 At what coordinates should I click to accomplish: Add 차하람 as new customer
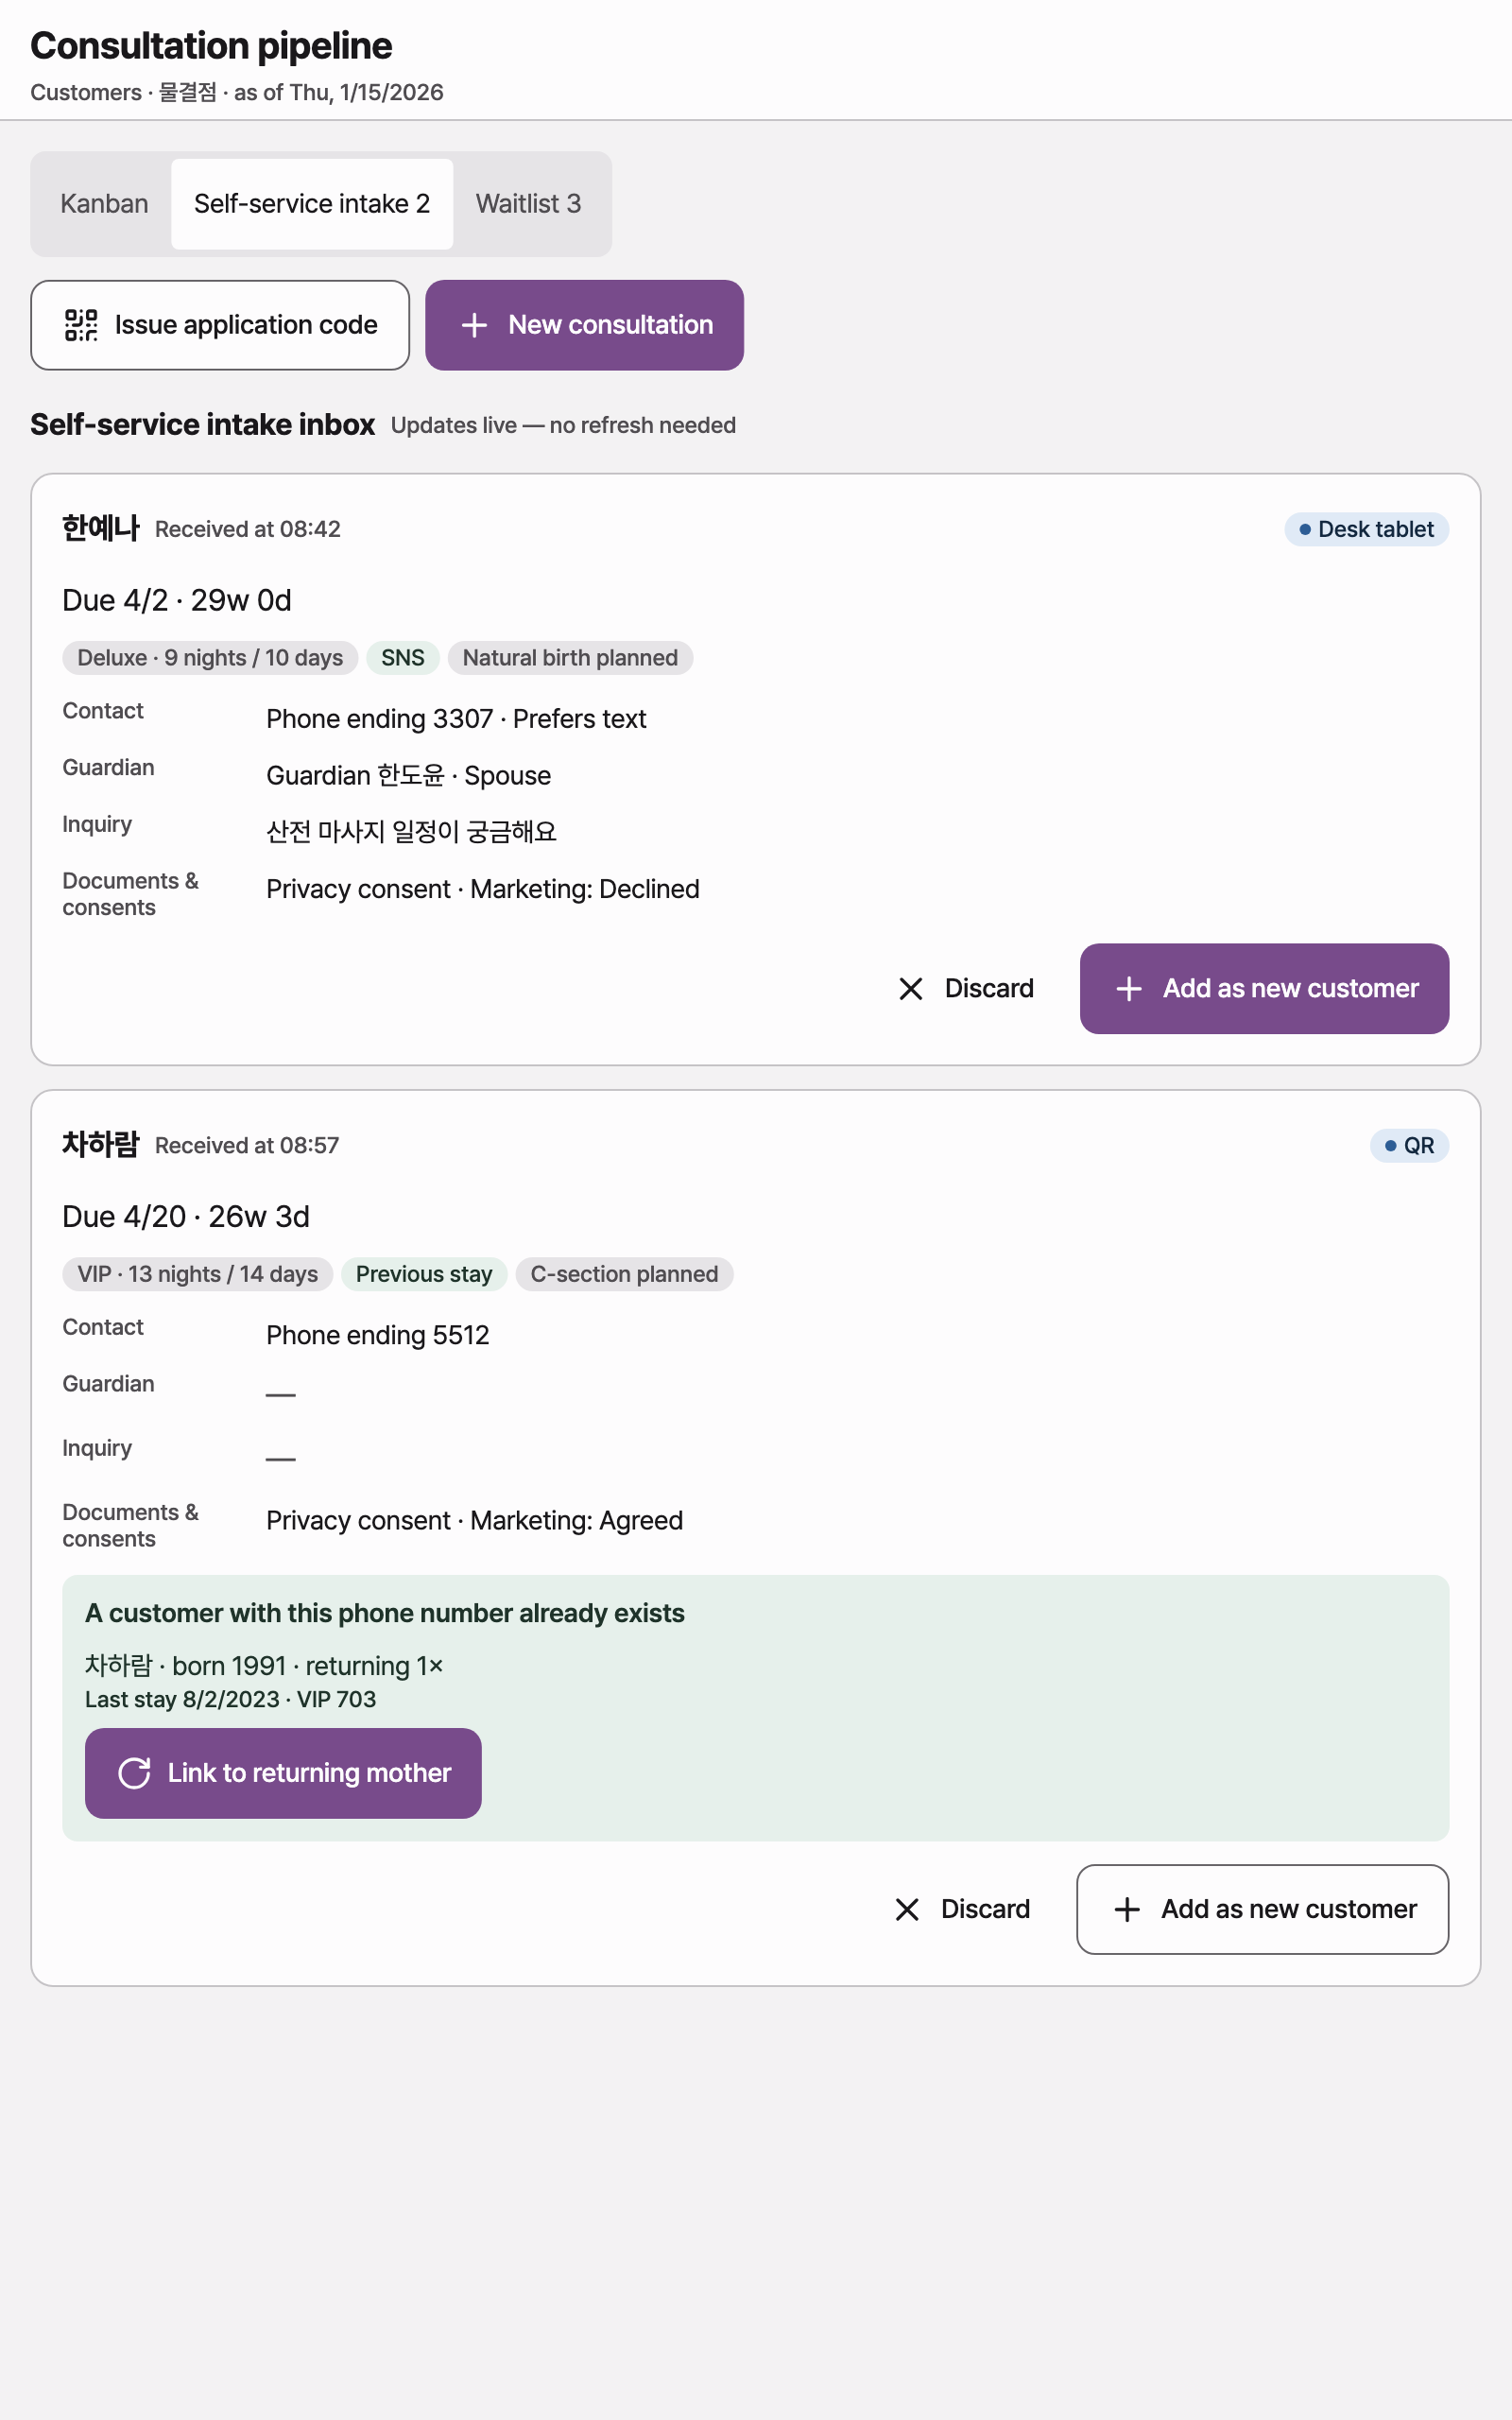click(x=1262, y=1910)
